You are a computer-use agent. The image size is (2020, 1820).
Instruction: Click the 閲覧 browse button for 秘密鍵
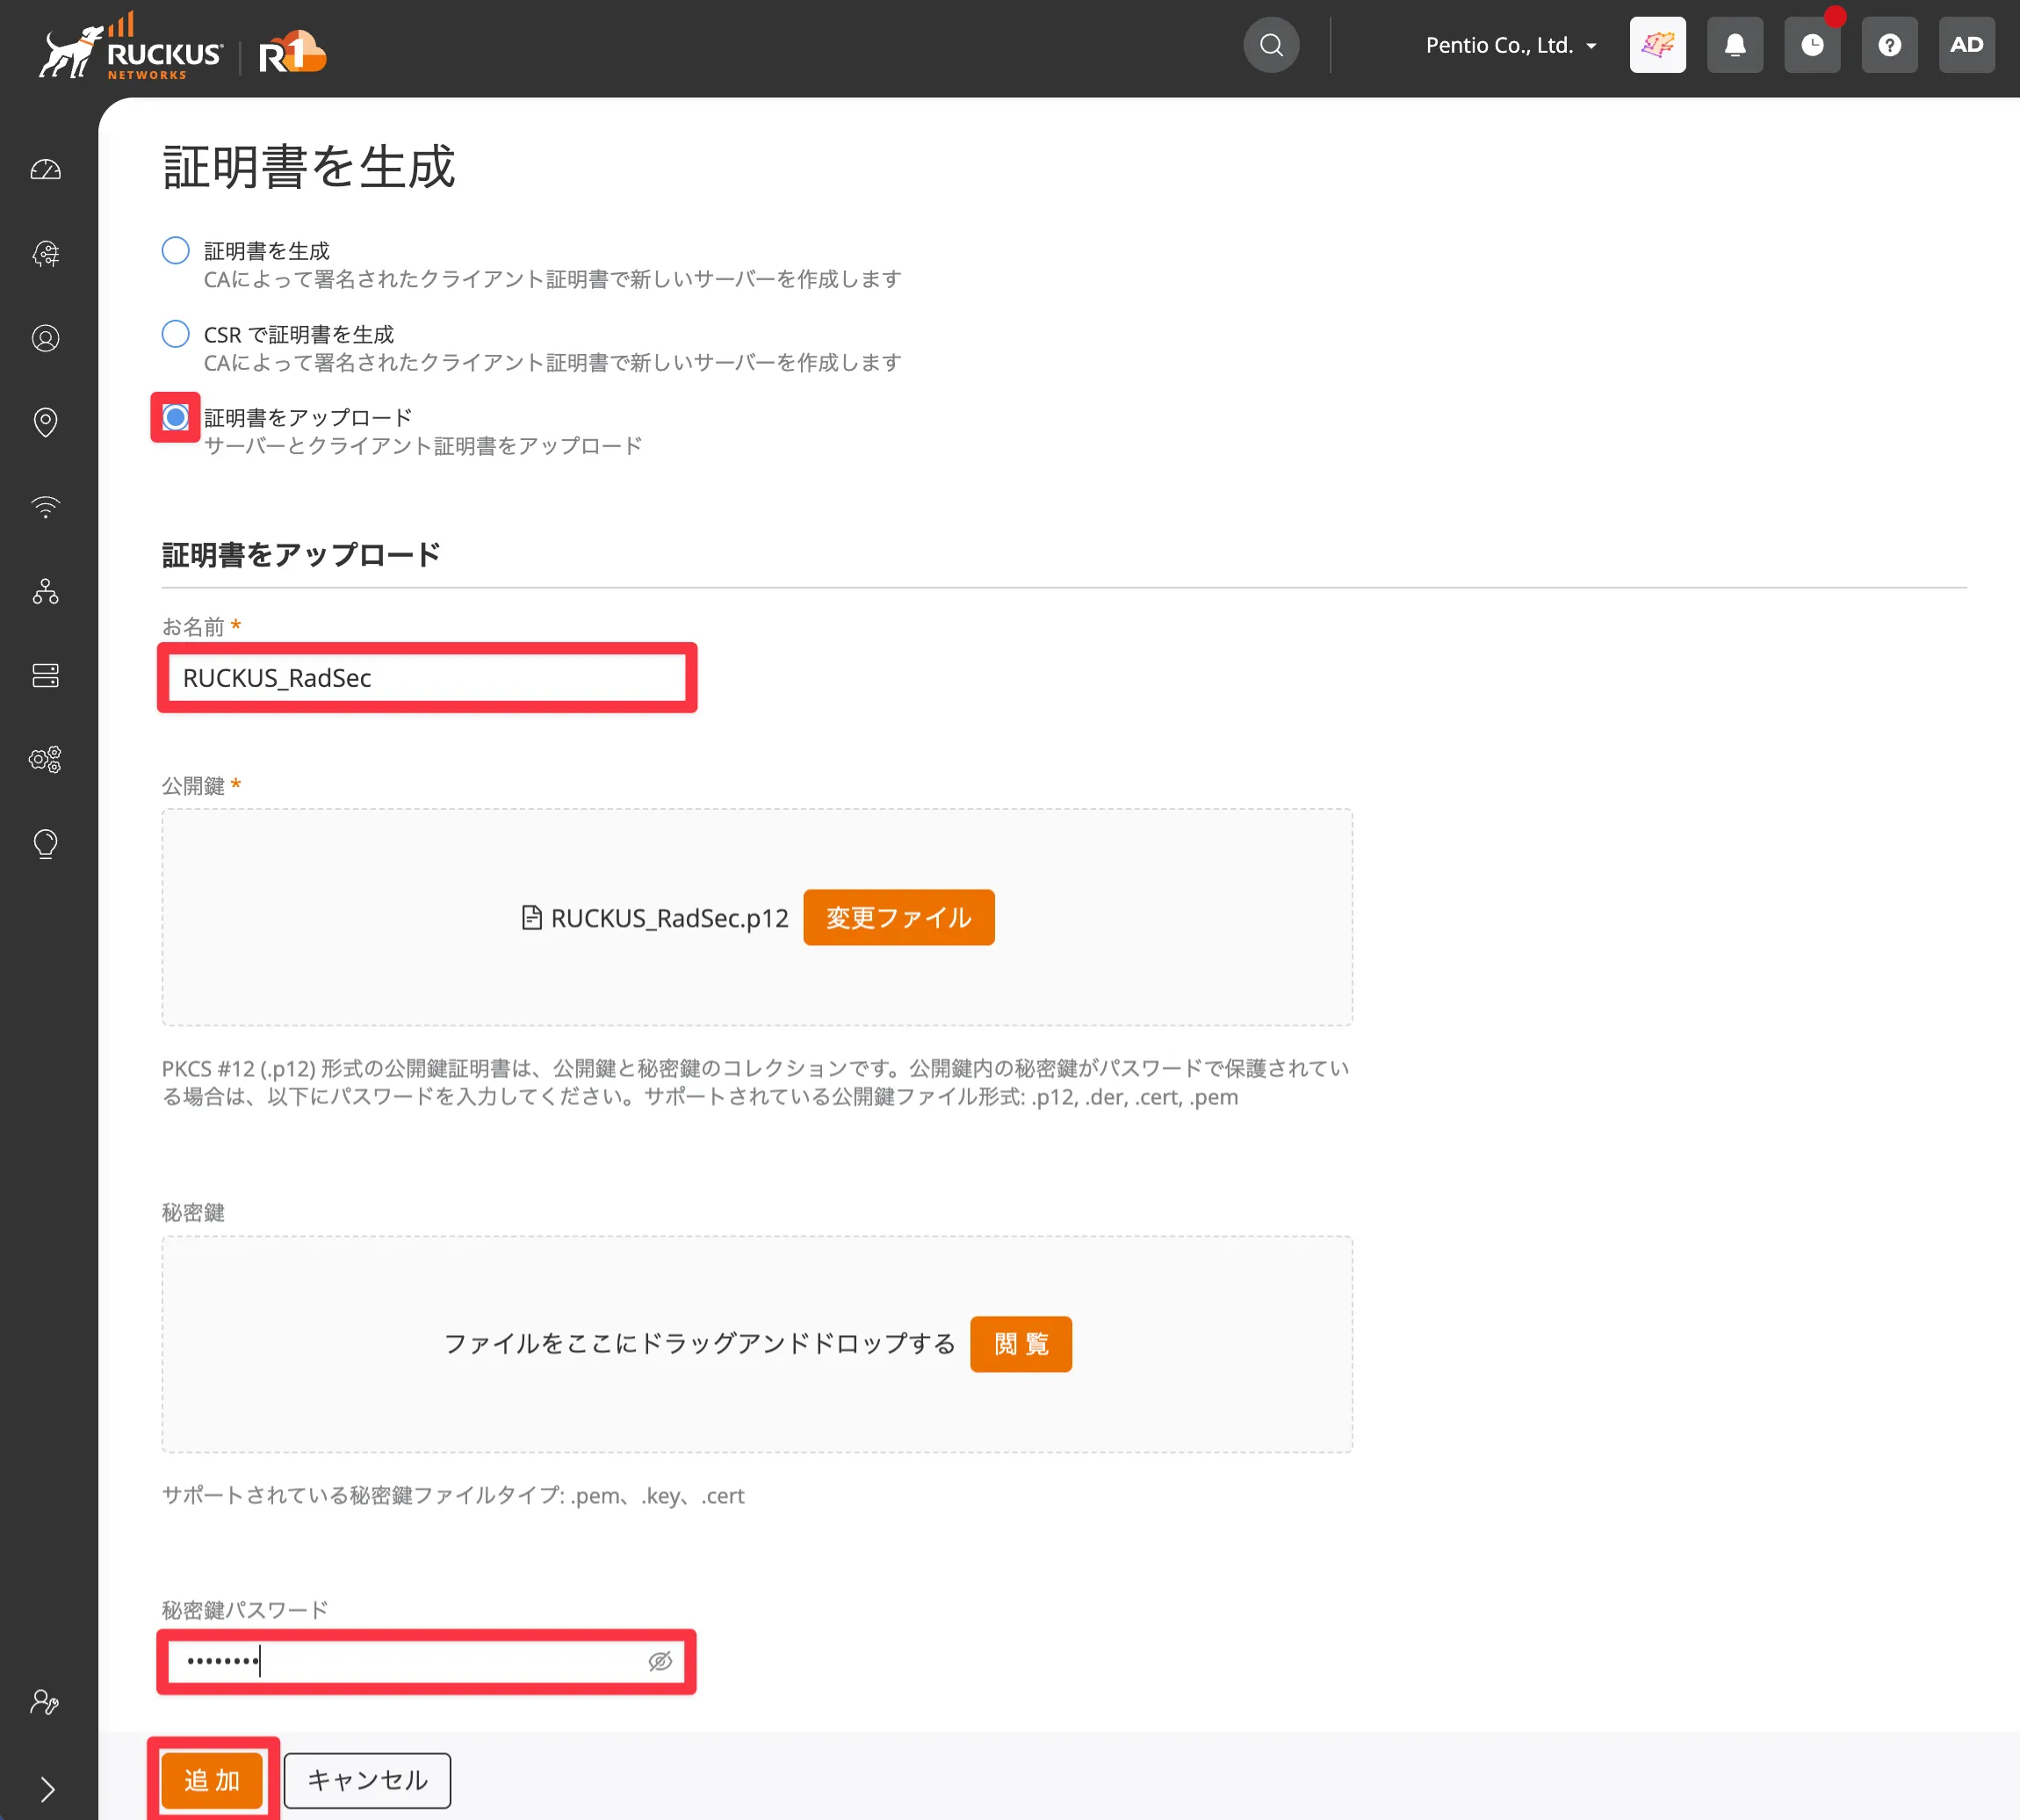click(x=1020, y=1344)
